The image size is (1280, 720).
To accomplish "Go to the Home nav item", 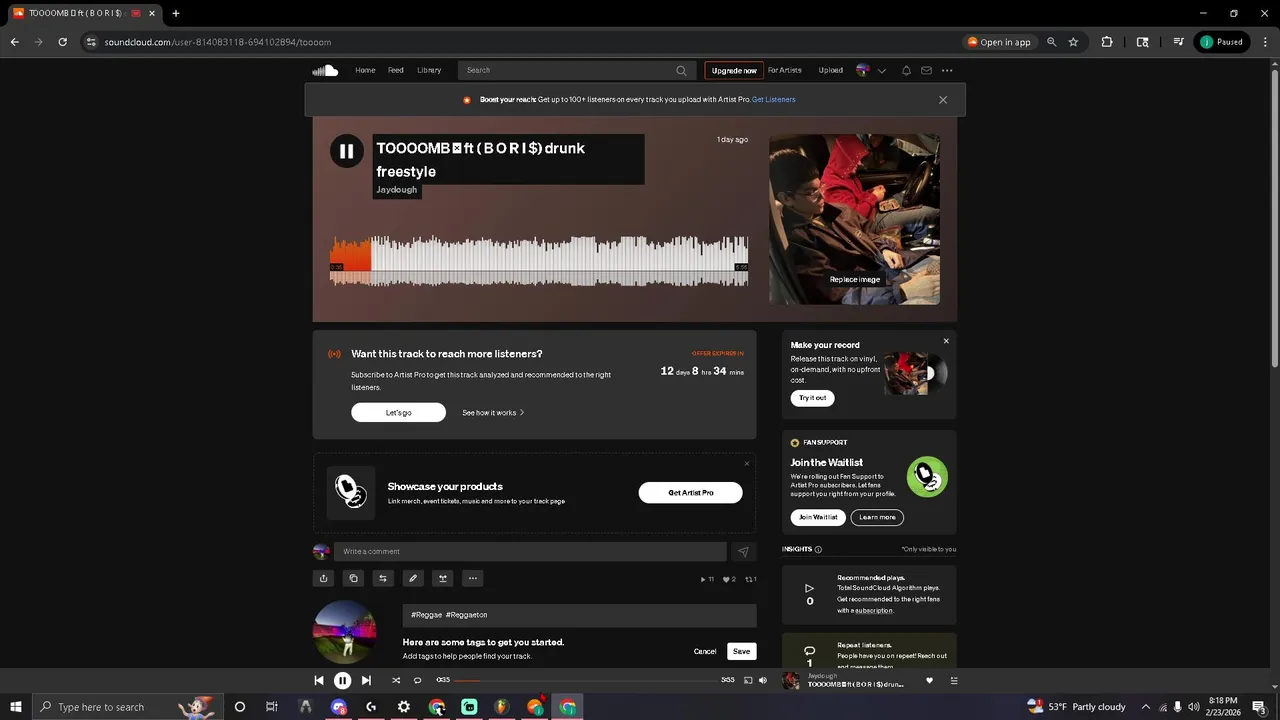I will tap(365, 70).
